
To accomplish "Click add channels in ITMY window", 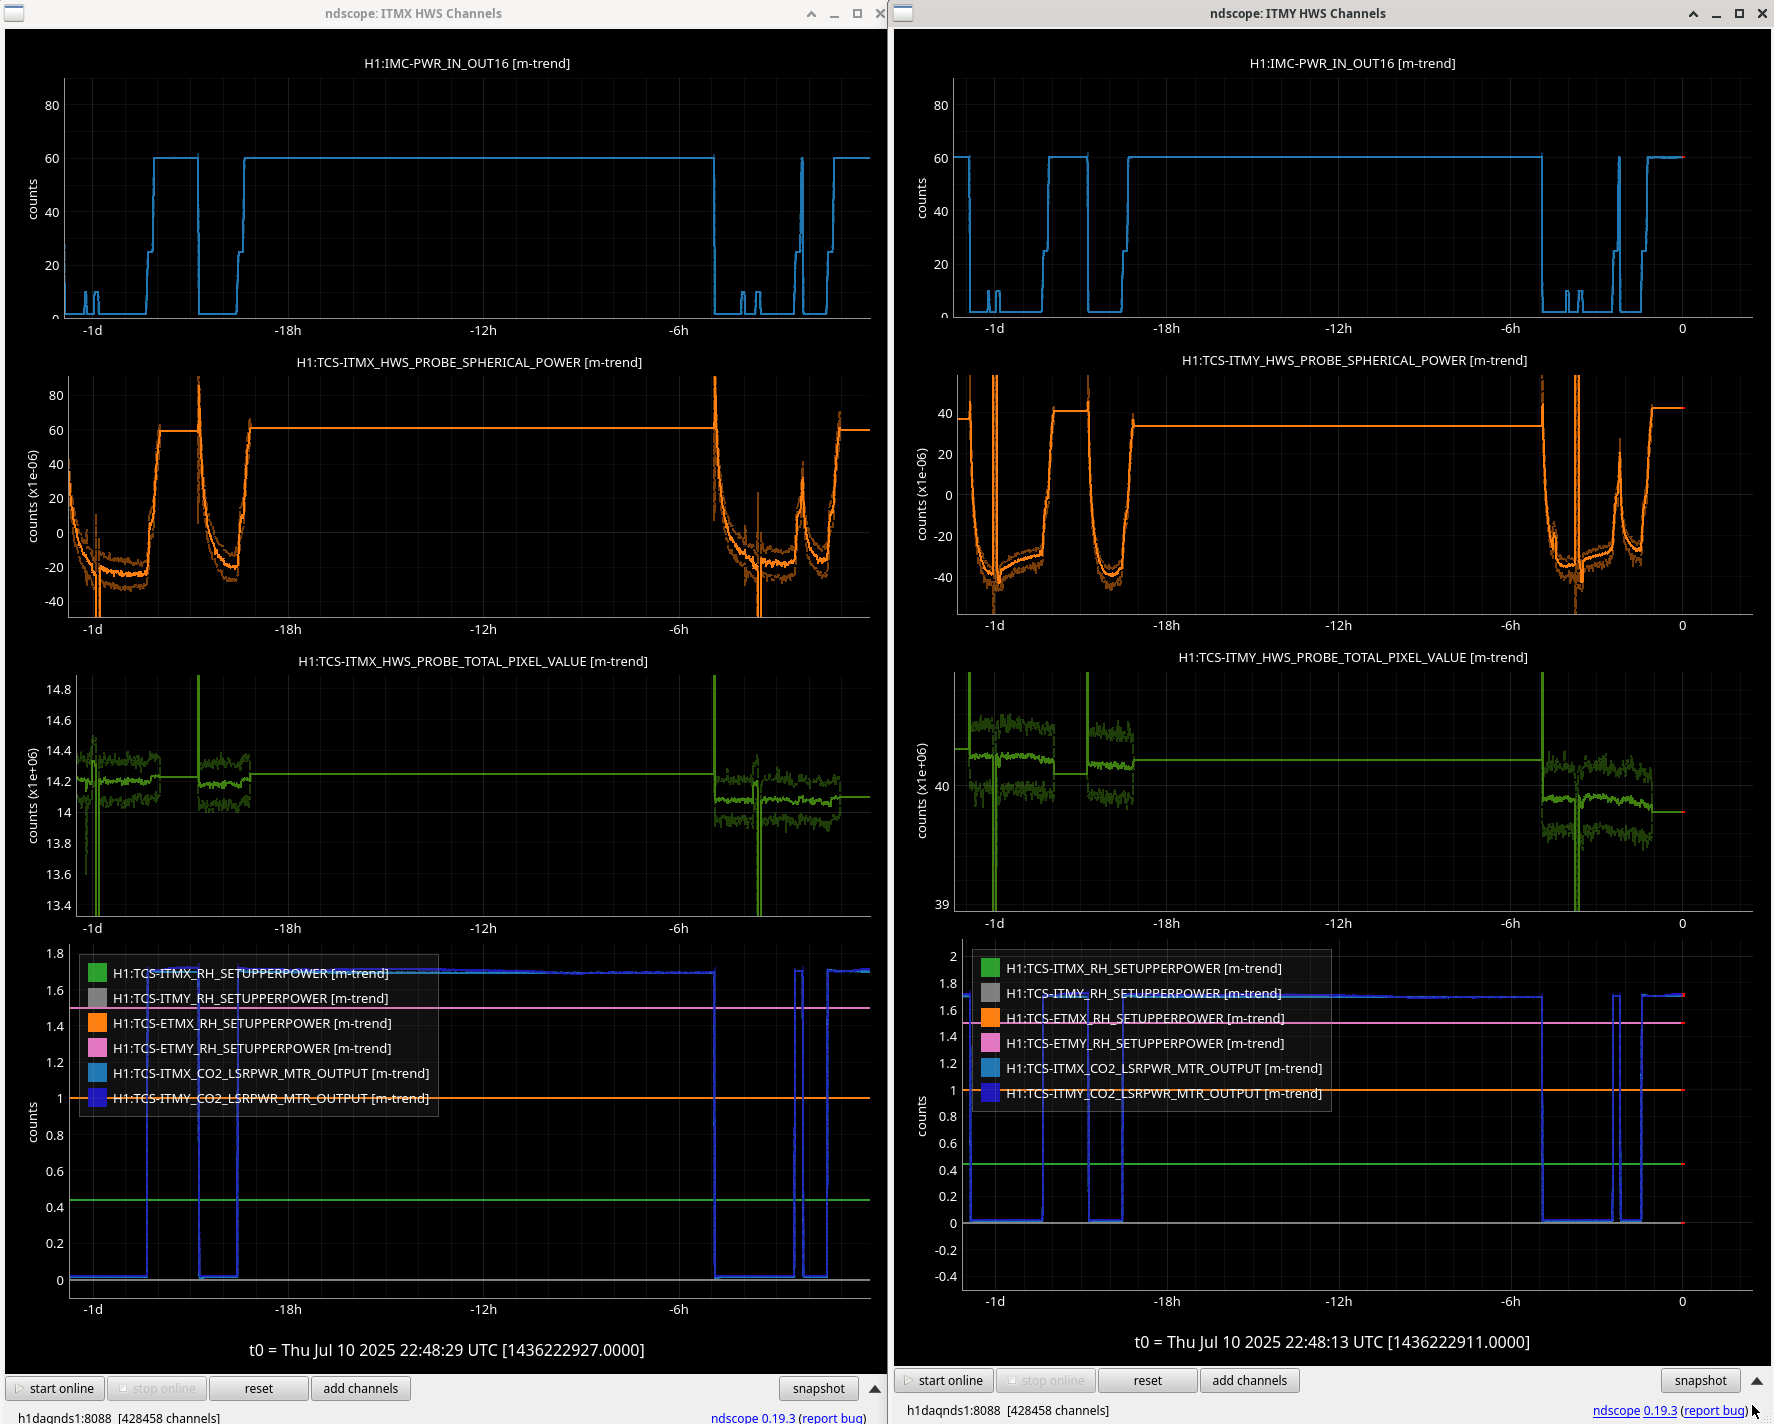I will [x=1249, y=1380].
